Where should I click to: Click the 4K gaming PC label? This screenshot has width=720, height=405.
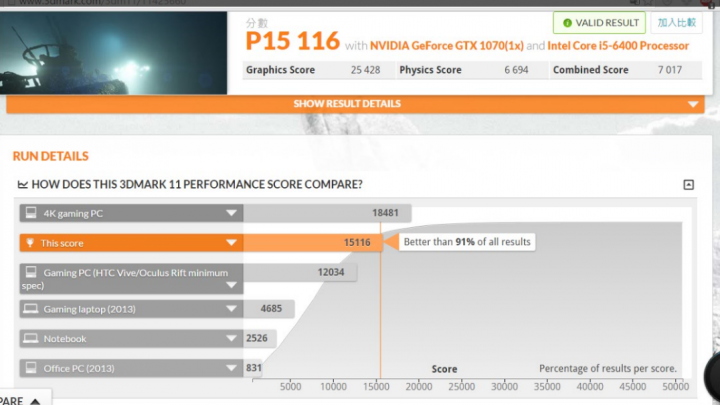[73, 214]
